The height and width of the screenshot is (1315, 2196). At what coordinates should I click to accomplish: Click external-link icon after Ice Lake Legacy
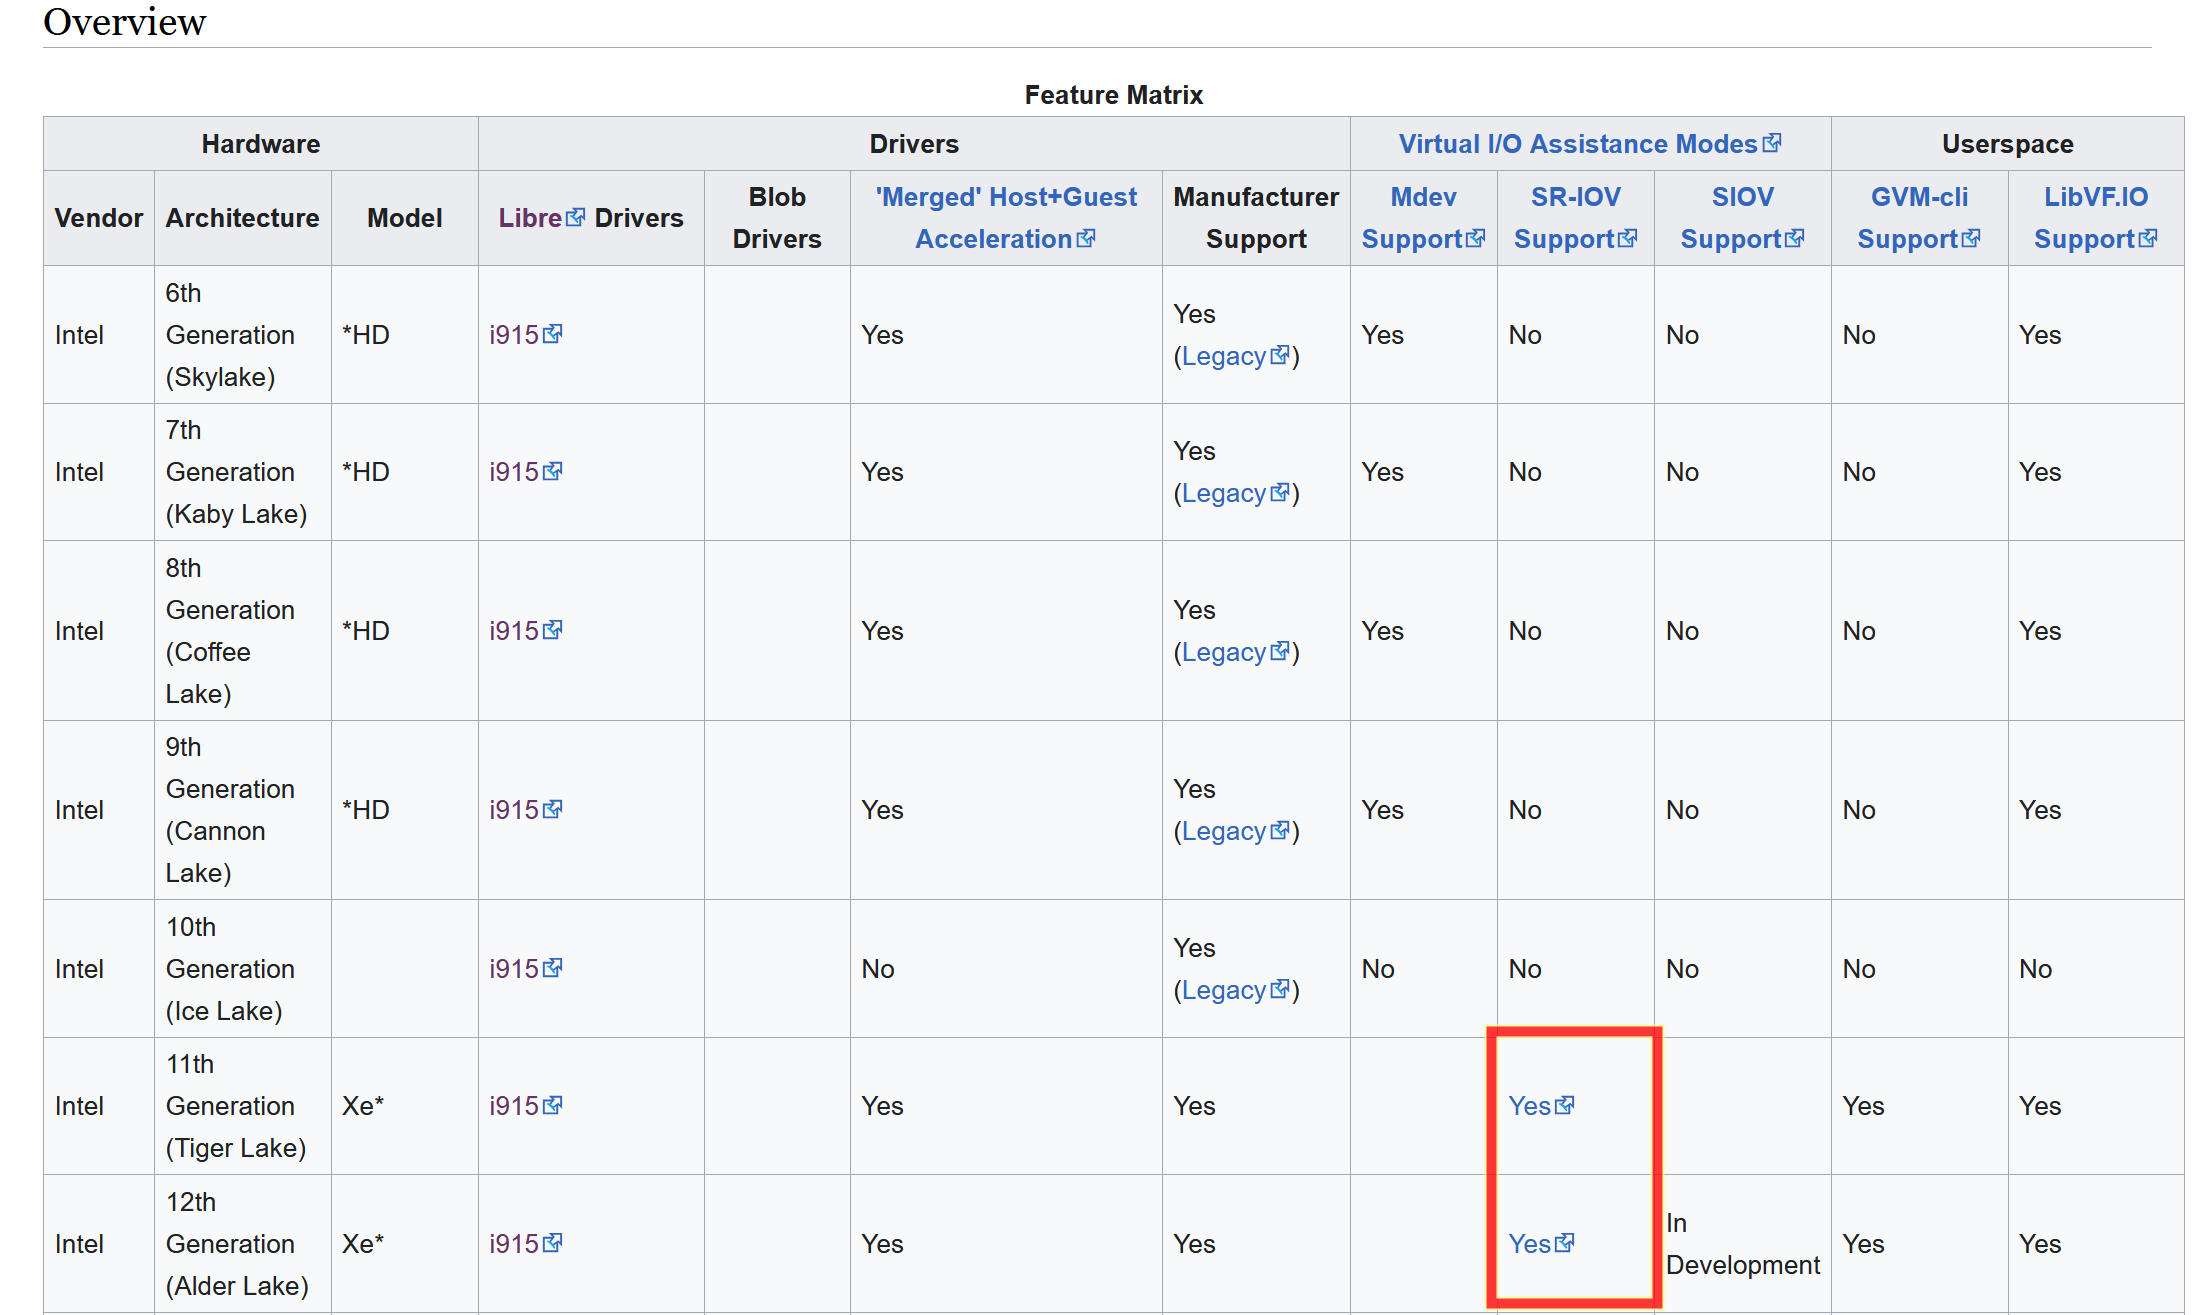click(1280, 989)
